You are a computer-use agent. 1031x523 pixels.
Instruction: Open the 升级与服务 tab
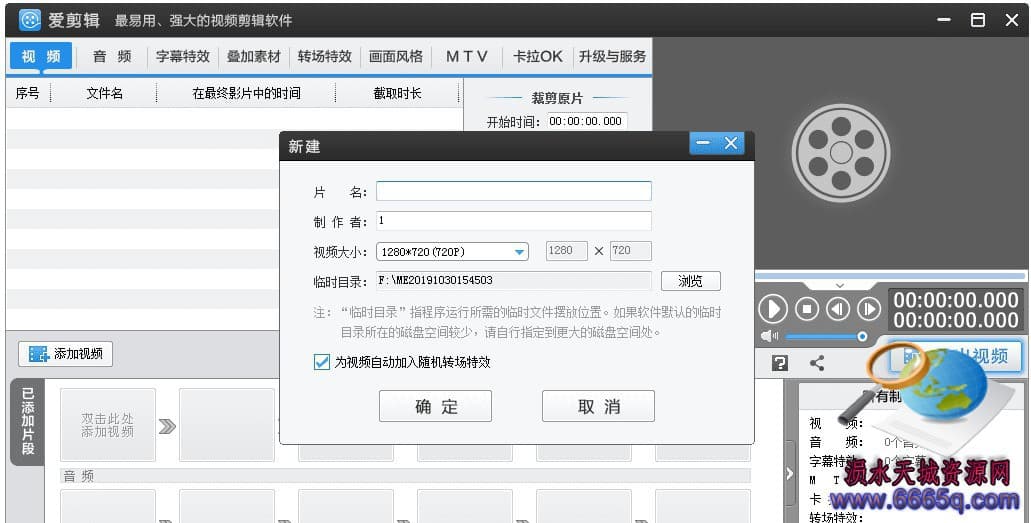pos(613,57)
